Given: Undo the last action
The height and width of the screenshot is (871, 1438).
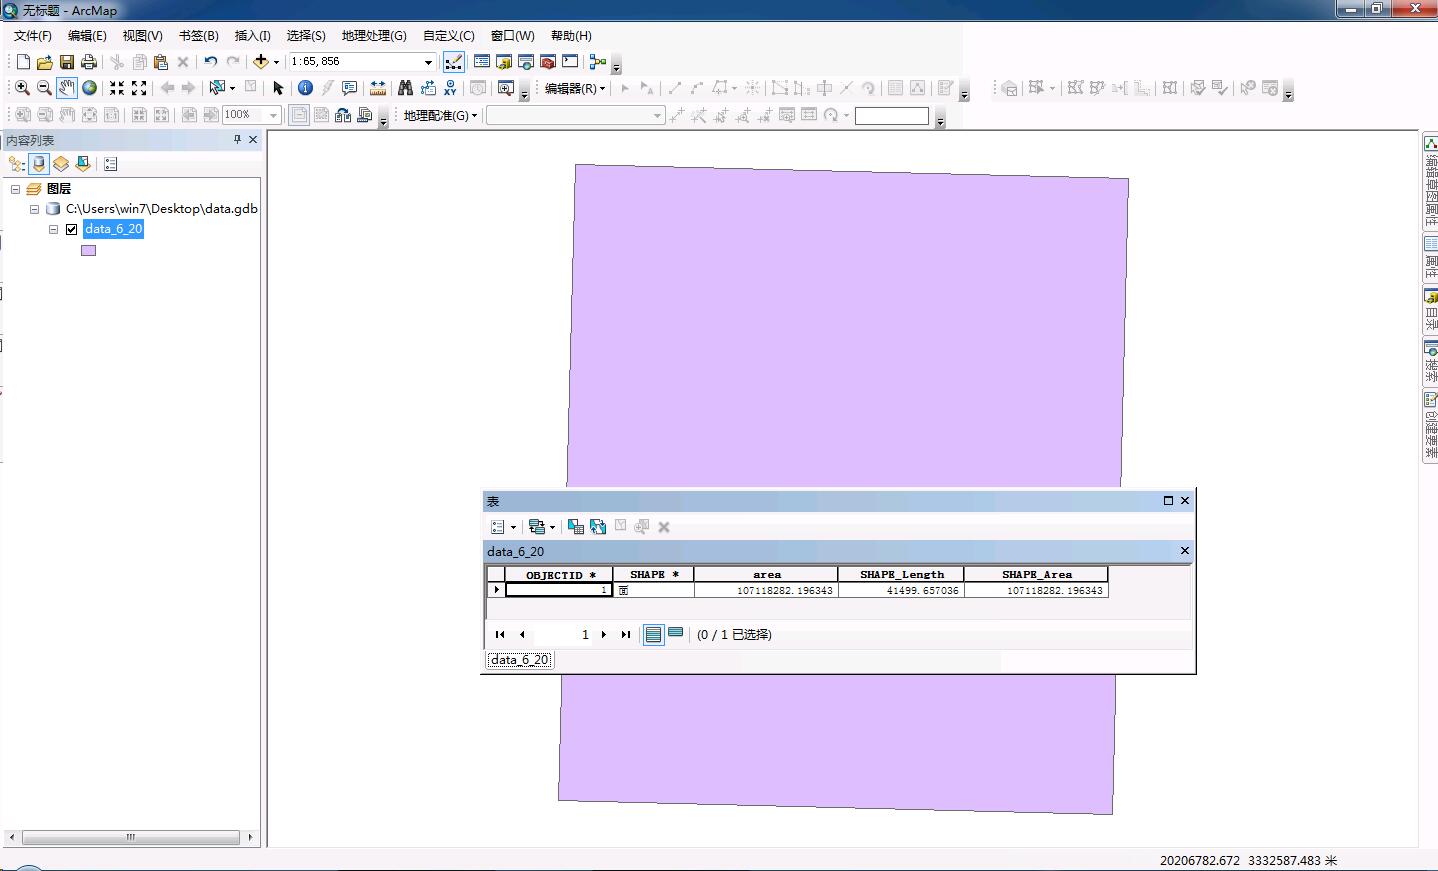Looking at the screenshot, I should click(x=211, y=62).
